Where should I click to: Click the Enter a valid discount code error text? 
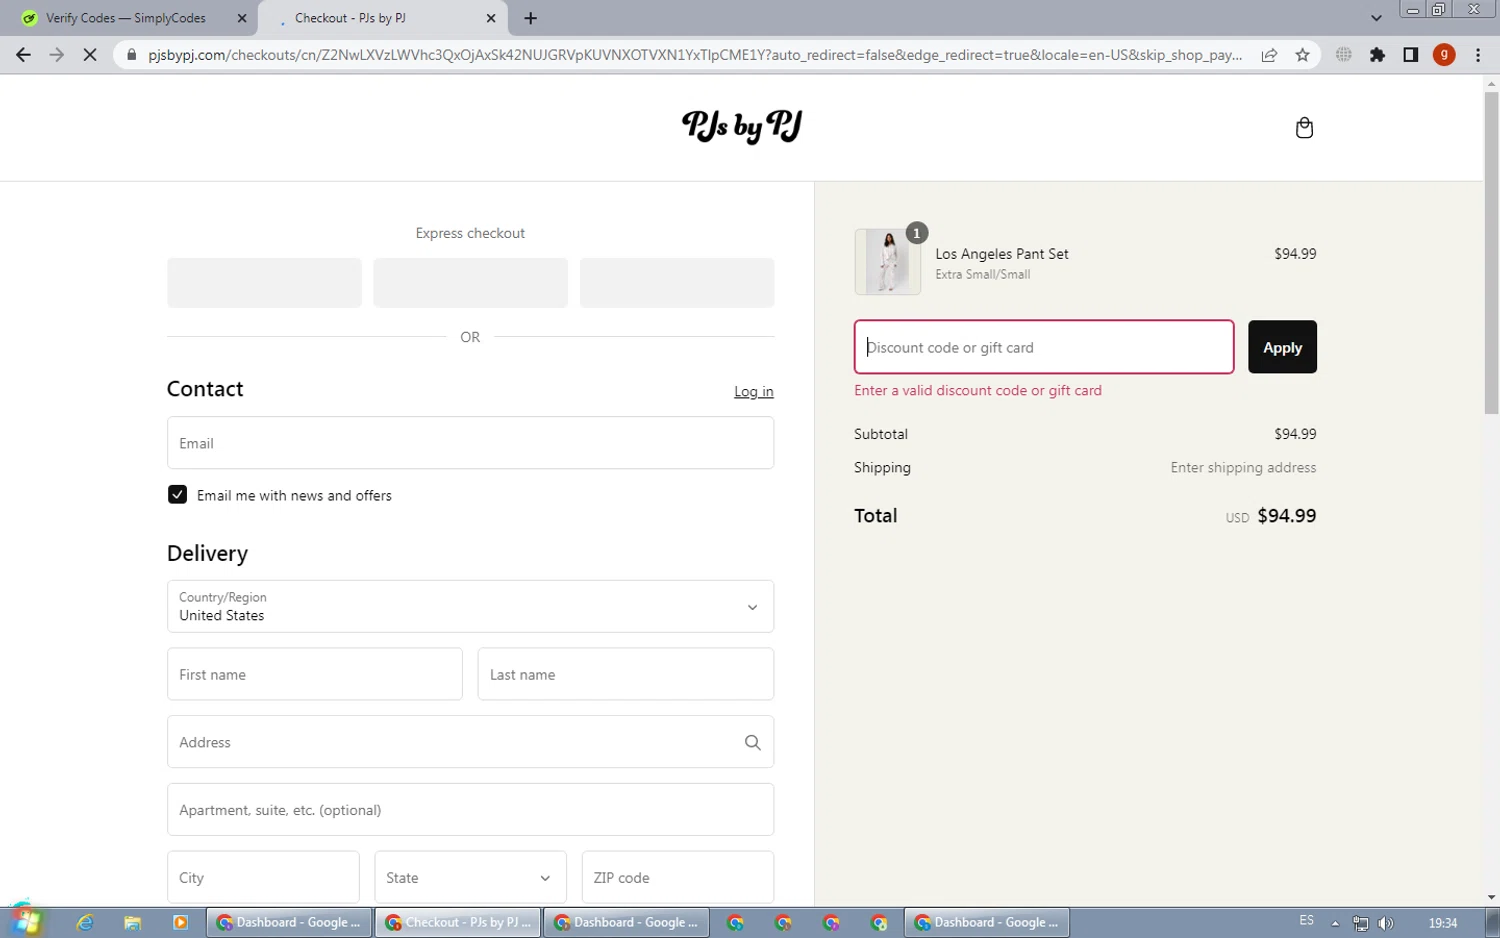coord(978,390)
